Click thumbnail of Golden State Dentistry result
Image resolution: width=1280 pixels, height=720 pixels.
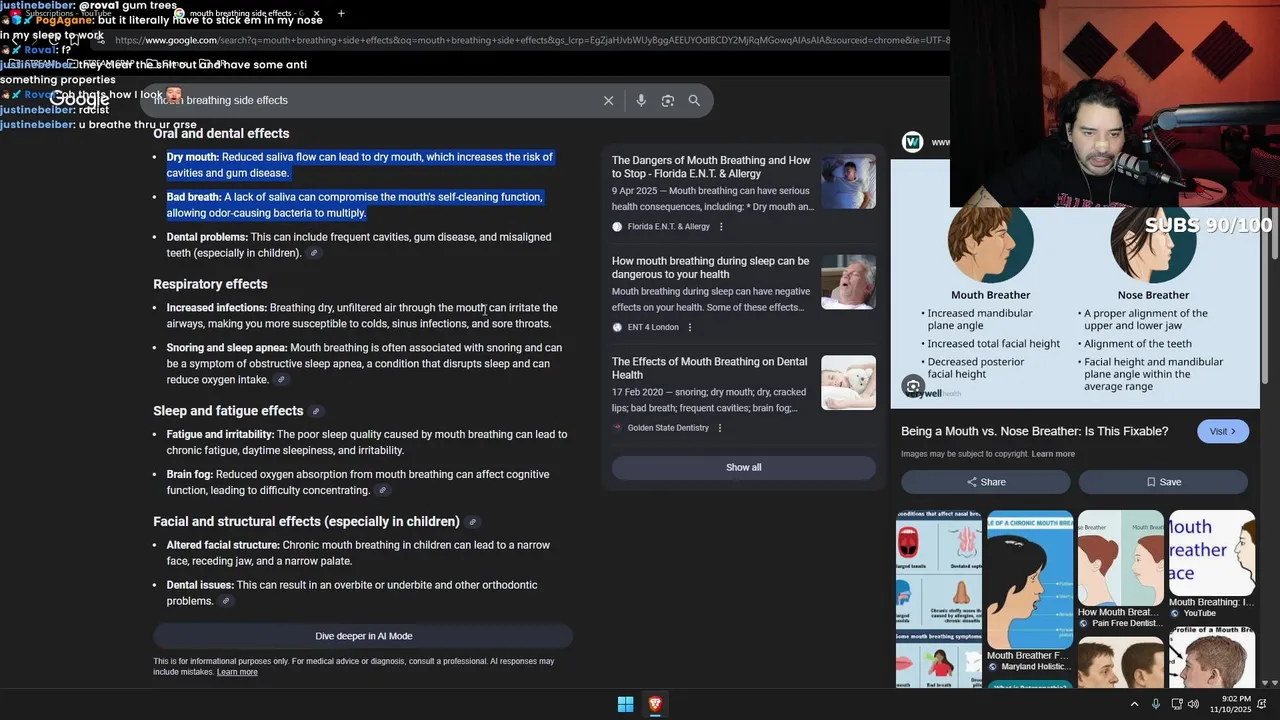tap(848, 383)
